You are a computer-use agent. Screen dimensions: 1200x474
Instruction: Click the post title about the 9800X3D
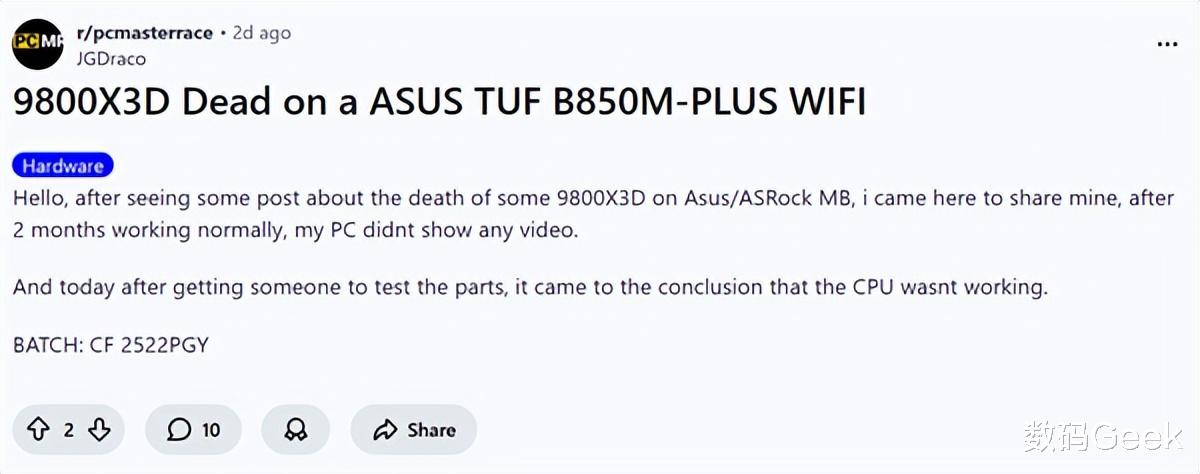pyautogui.click(x=439, y=103)
